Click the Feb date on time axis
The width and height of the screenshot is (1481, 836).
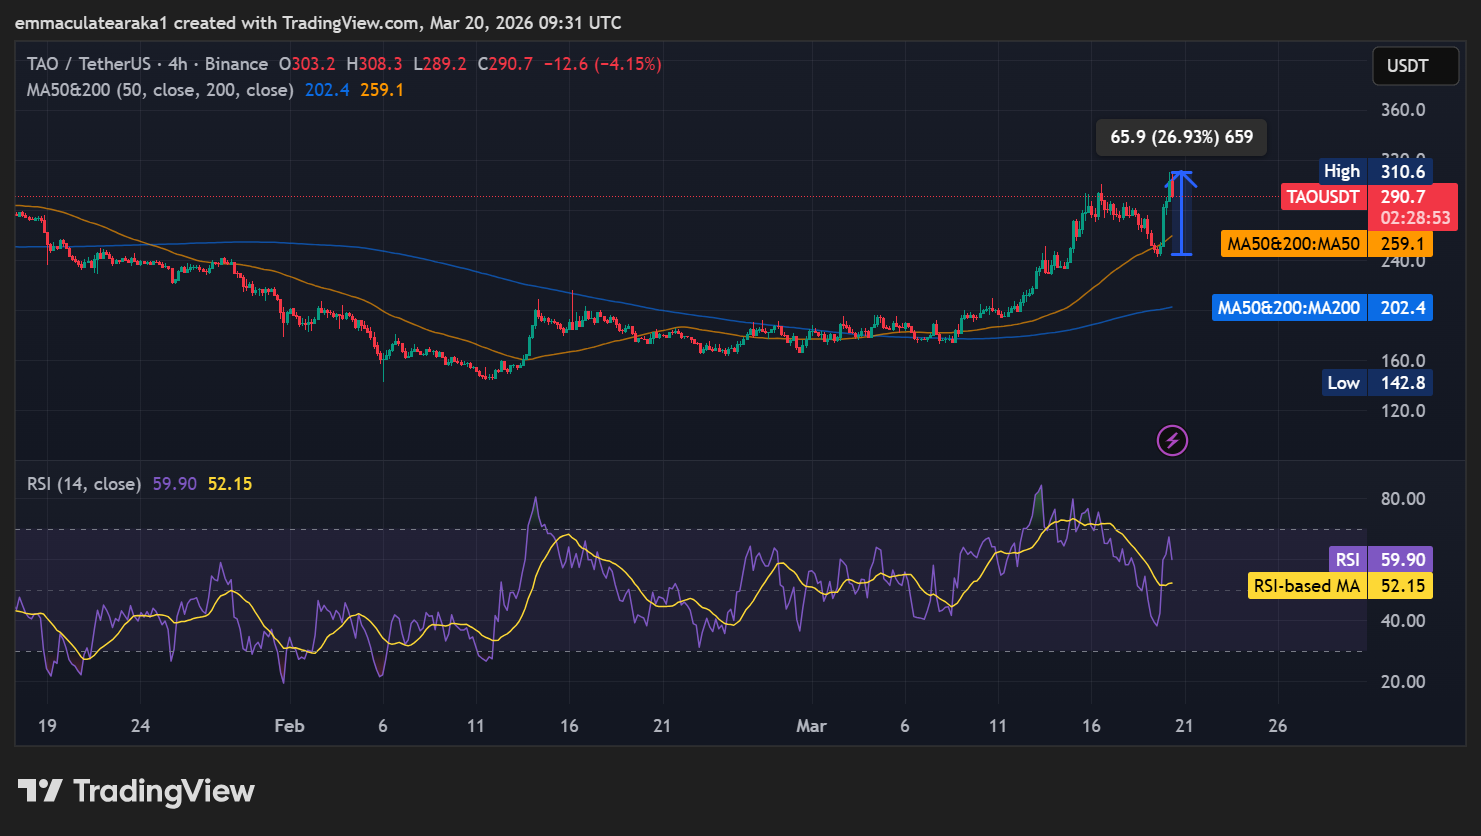(289, 726)
